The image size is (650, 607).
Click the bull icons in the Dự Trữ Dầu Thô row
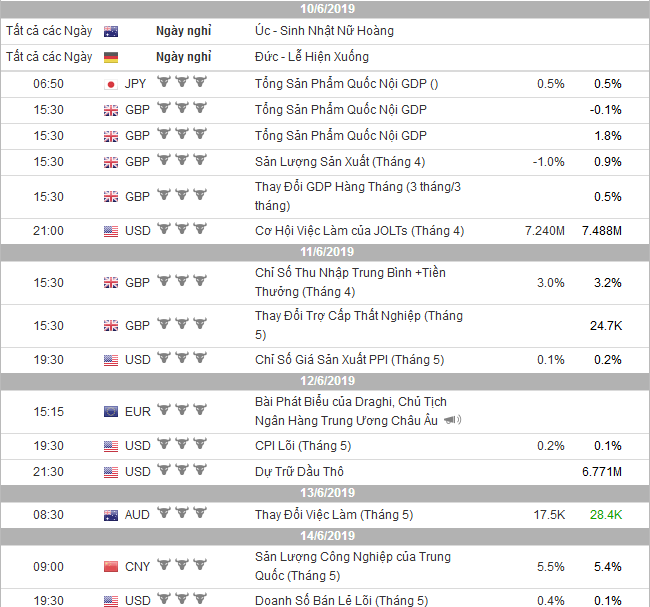pyautogui.click(x=181, y=471)
